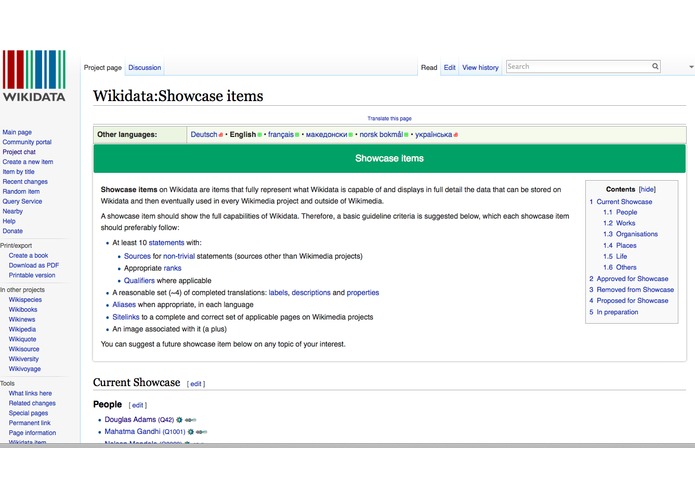Open Wikivoyage project link
Screen dimensions: 695x494
(x=25, y=369)
